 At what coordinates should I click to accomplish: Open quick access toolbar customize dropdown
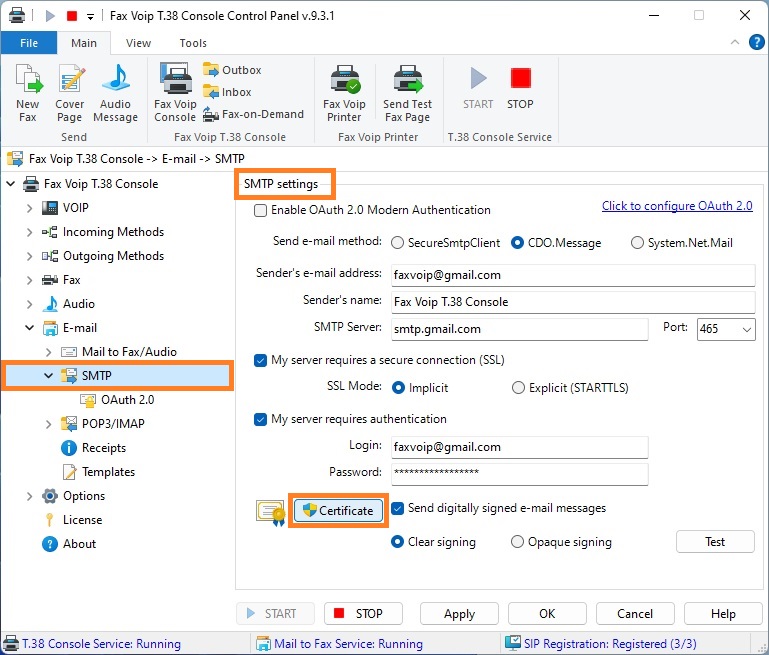[x=90, y=17]
